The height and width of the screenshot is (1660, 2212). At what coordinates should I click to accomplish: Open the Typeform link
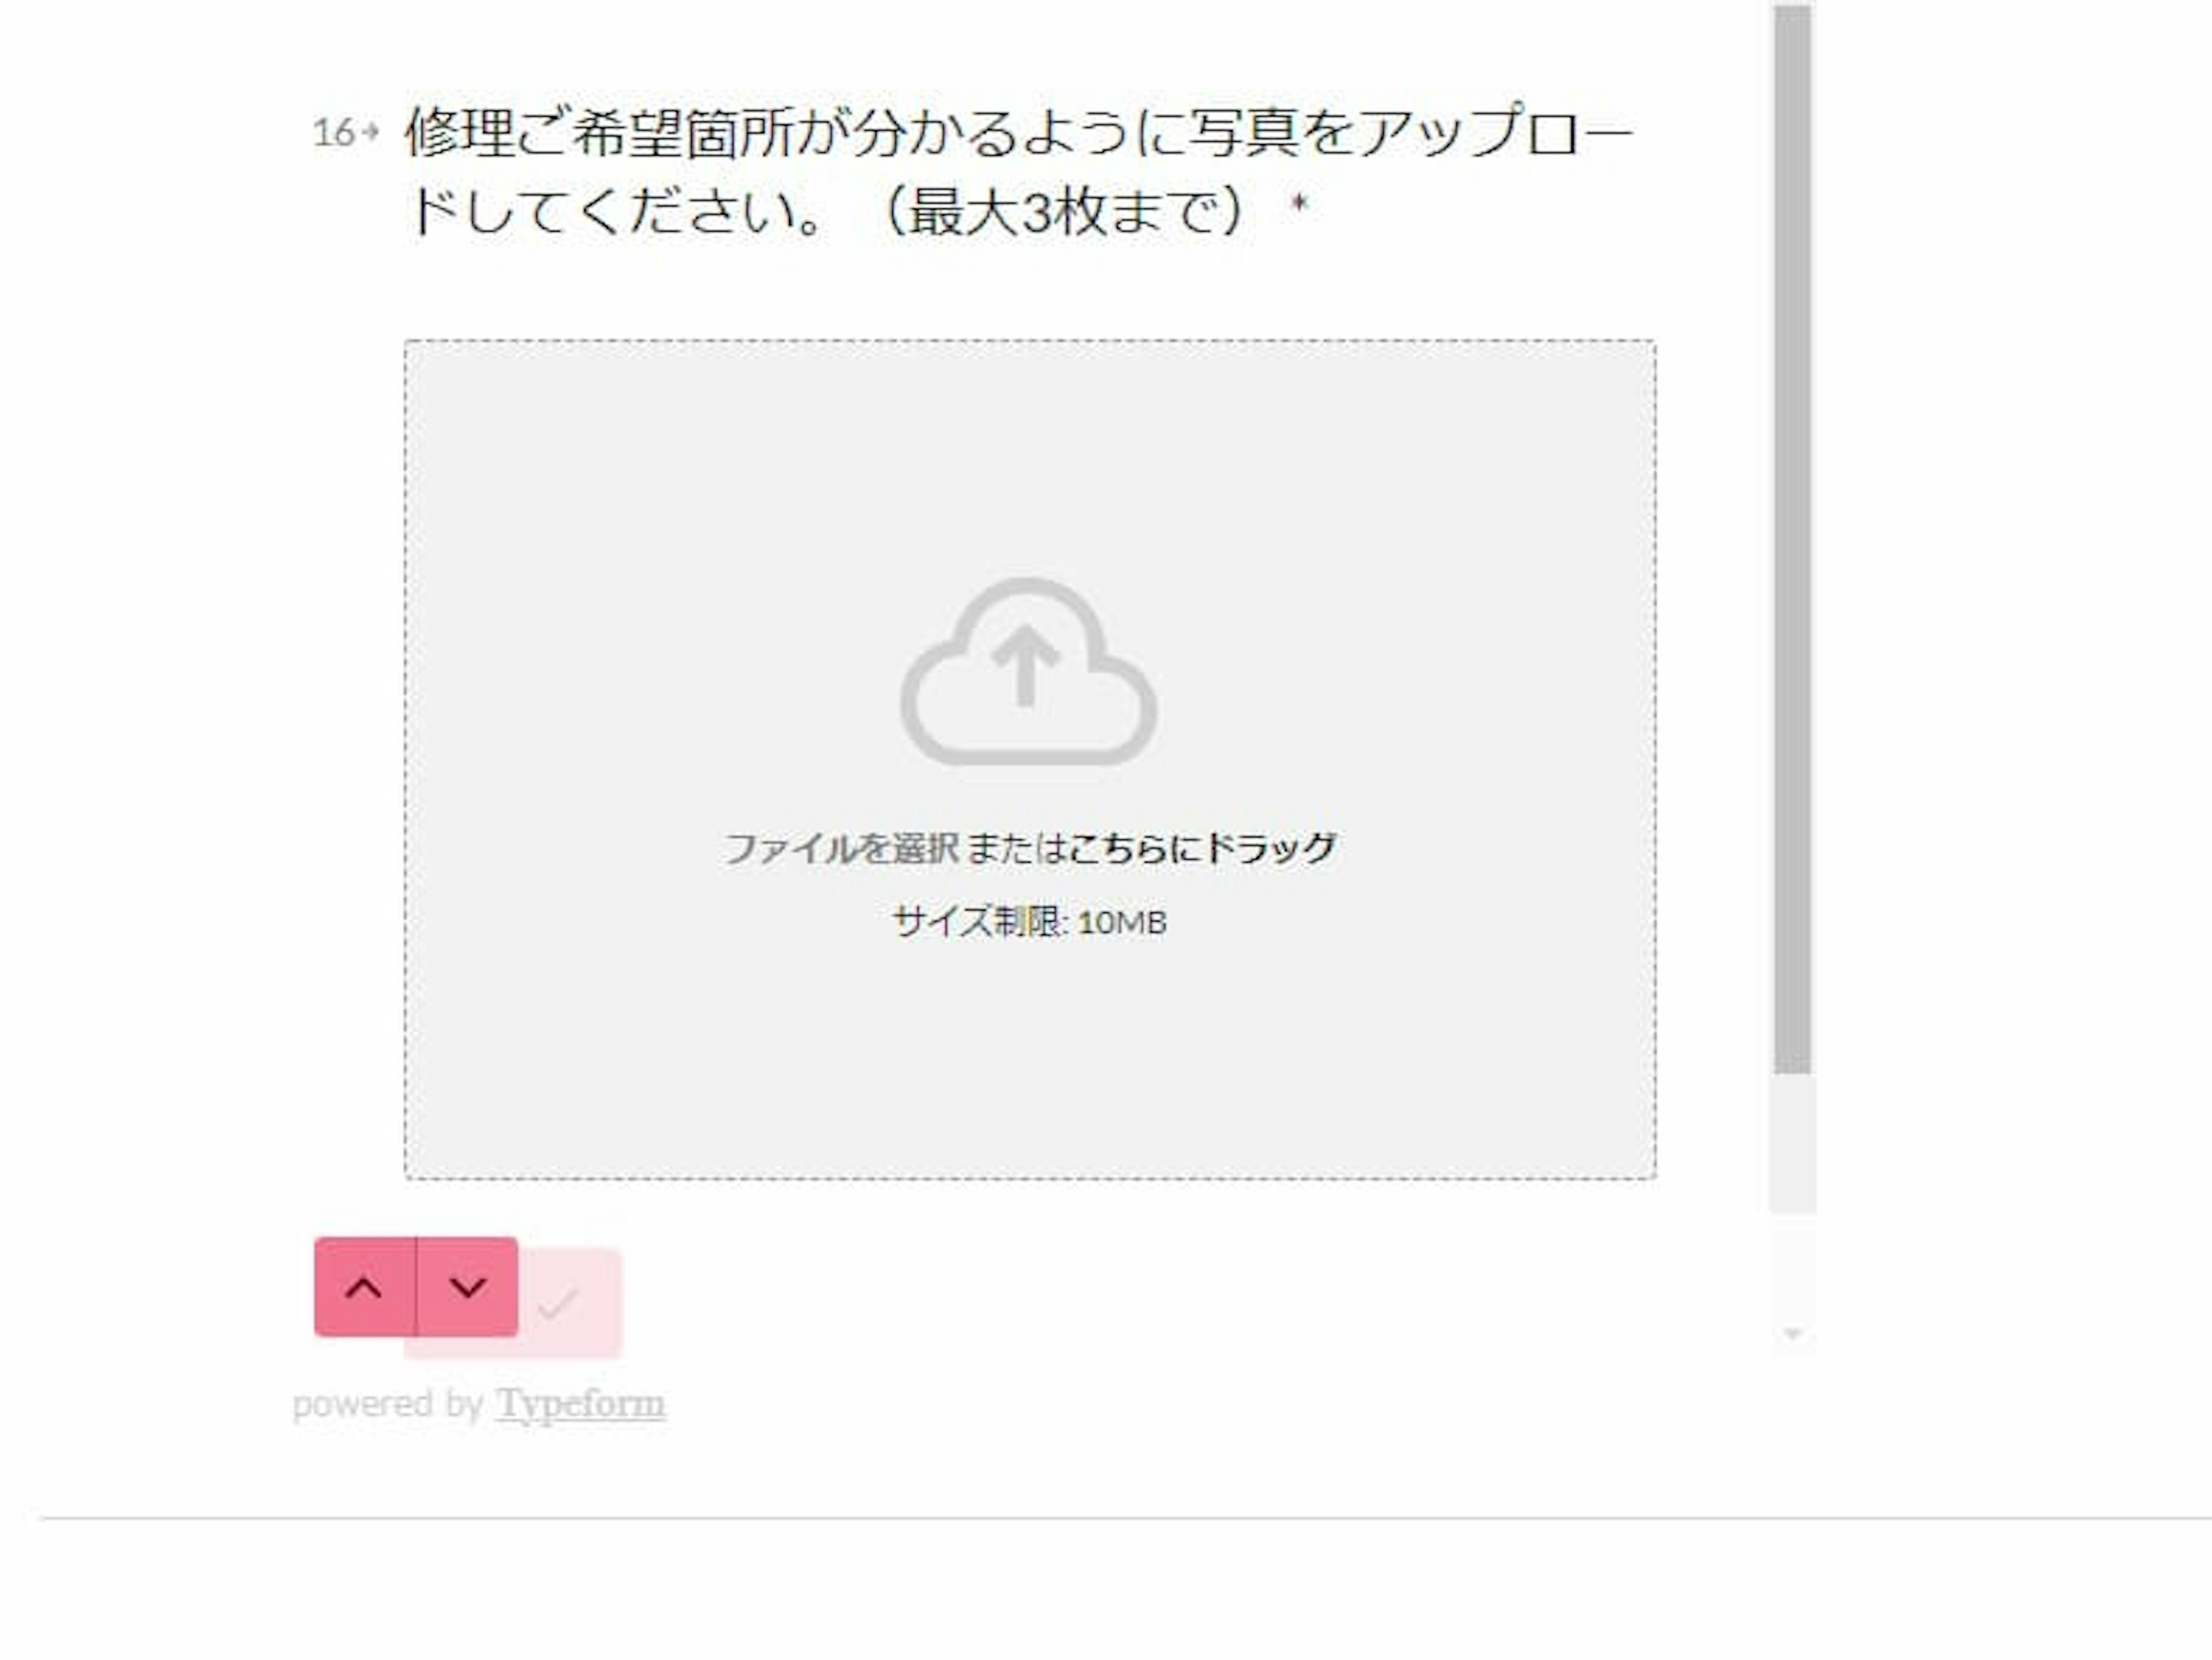pos(580,1403)
